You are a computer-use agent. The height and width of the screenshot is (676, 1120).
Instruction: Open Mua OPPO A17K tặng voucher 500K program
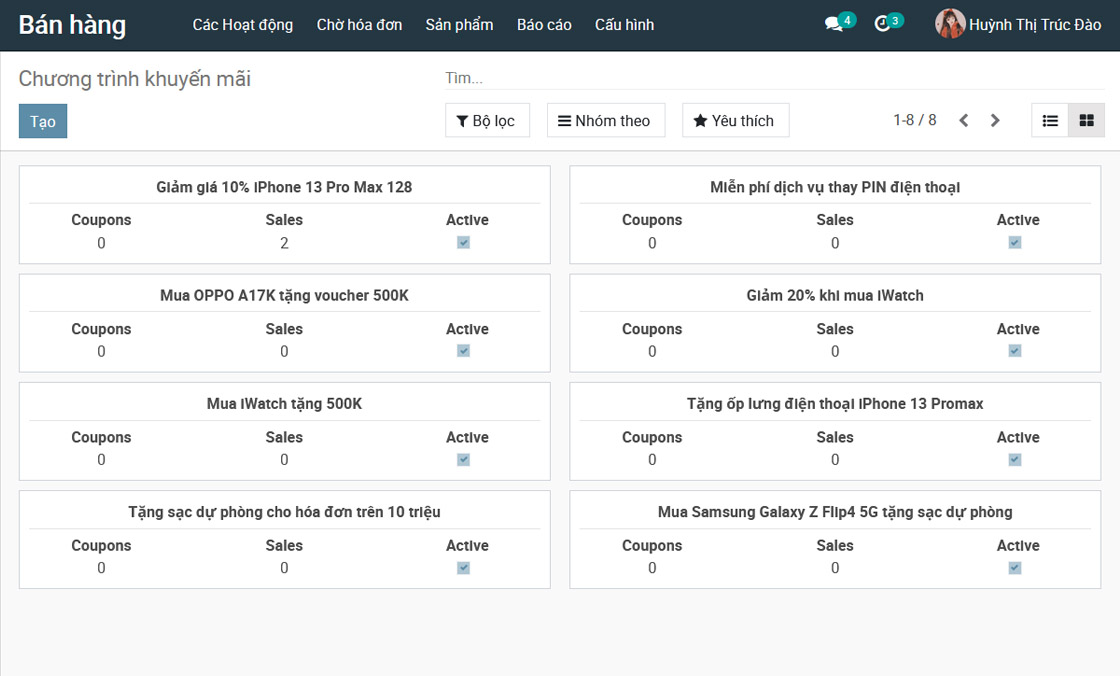[284, 296]
